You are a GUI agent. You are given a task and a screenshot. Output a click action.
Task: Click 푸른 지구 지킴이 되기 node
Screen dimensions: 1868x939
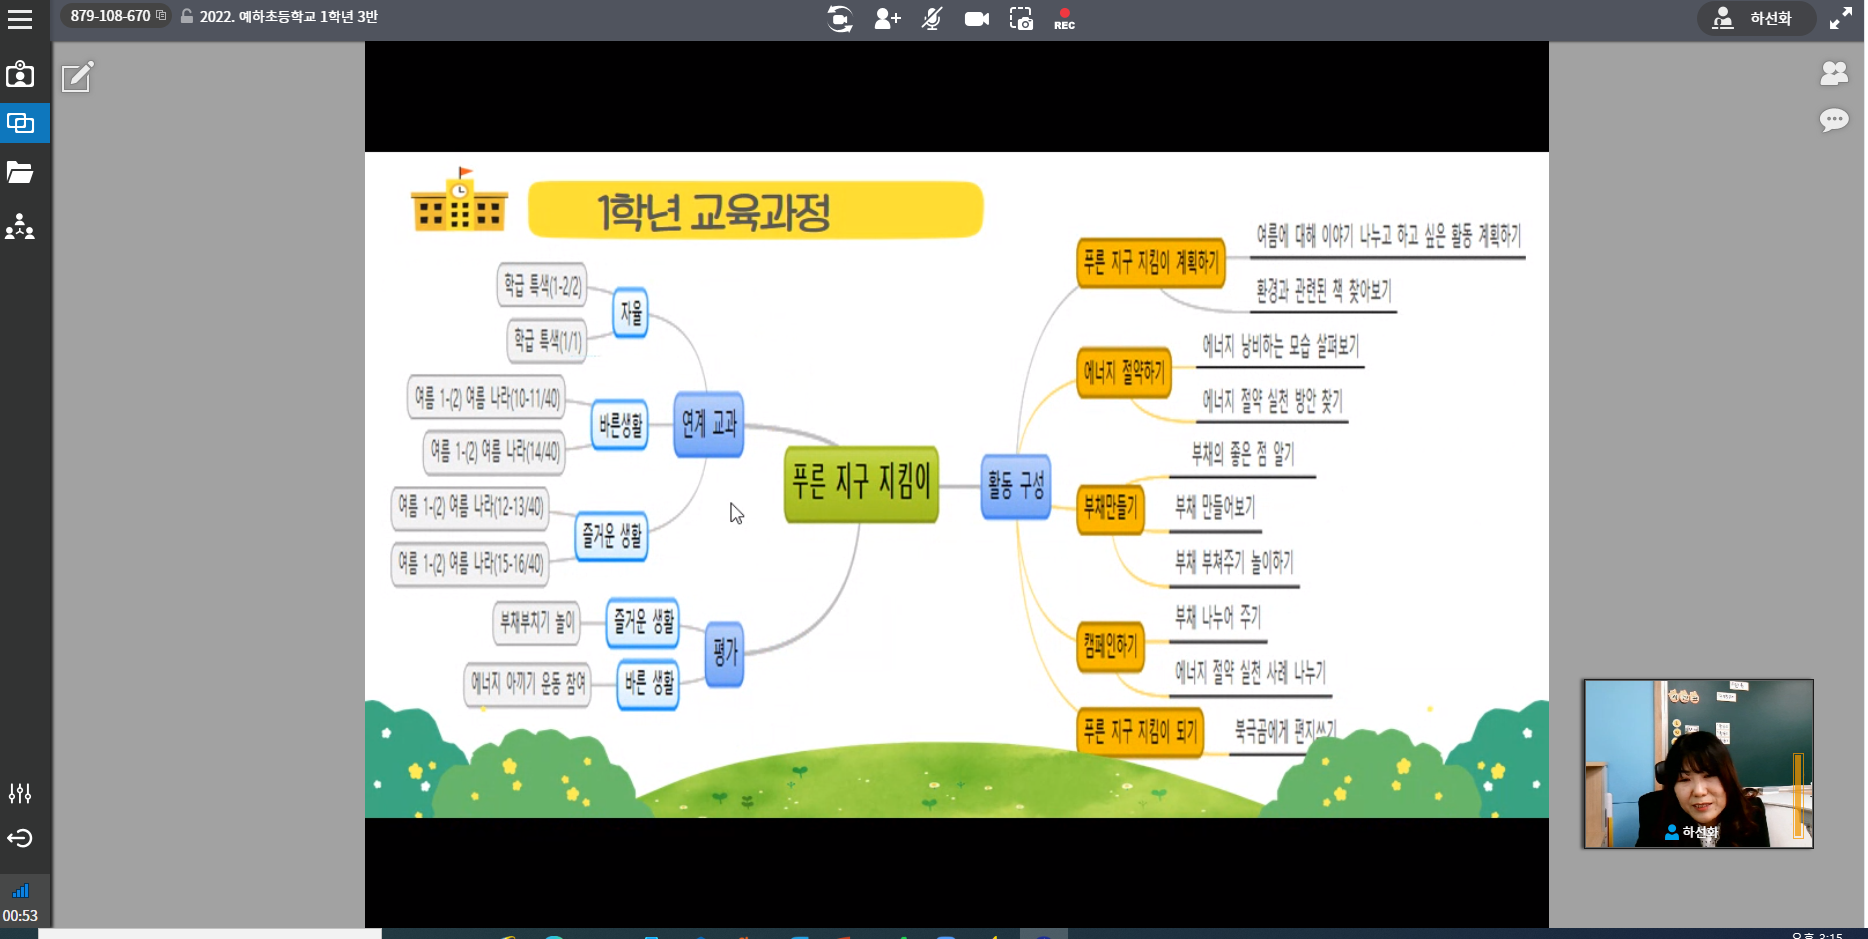(1140, 732)
